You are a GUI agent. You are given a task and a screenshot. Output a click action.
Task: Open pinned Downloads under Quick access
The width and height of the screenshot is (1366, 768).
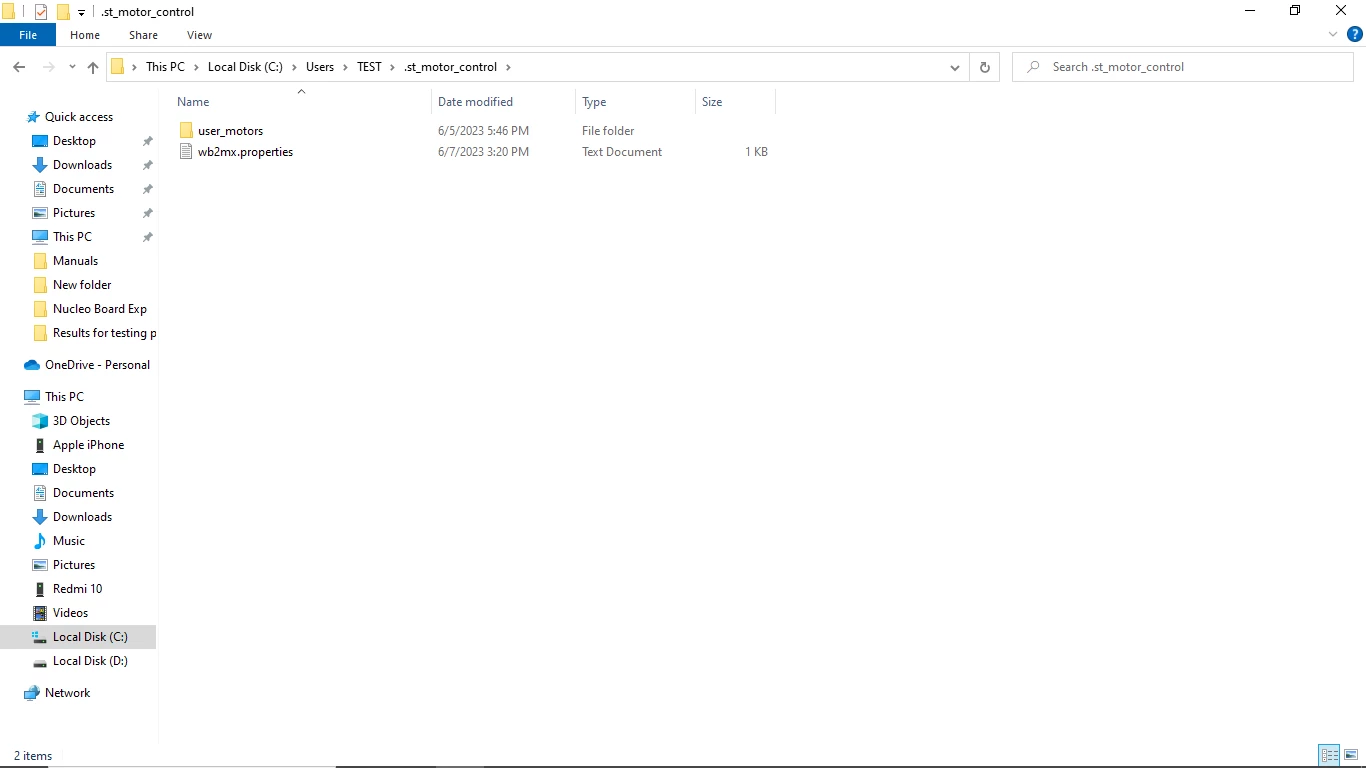(82, 165)
